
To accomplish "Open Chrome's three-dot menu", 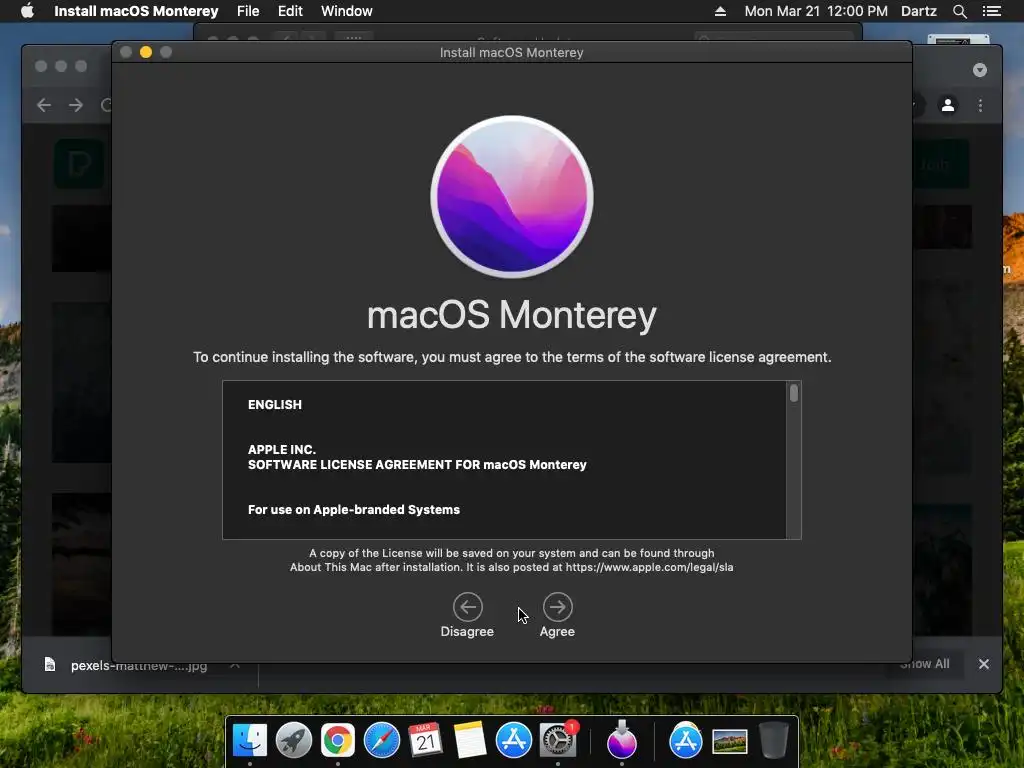I will point(980,105).
